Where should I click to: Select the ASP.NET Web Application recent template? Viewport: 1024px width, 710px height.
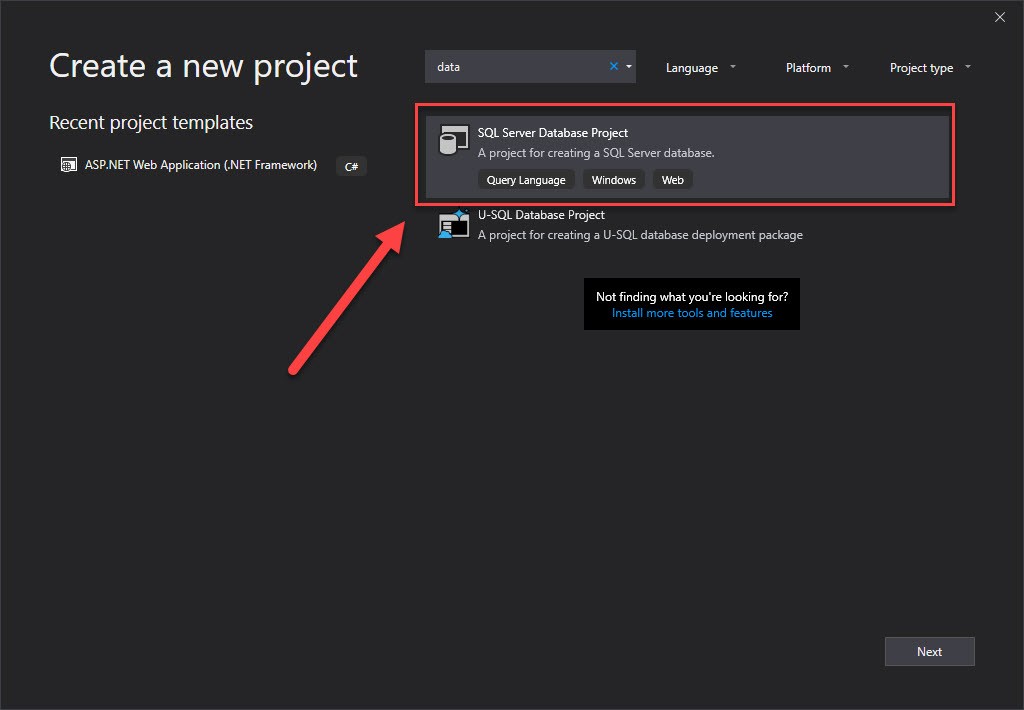(200, 164)
